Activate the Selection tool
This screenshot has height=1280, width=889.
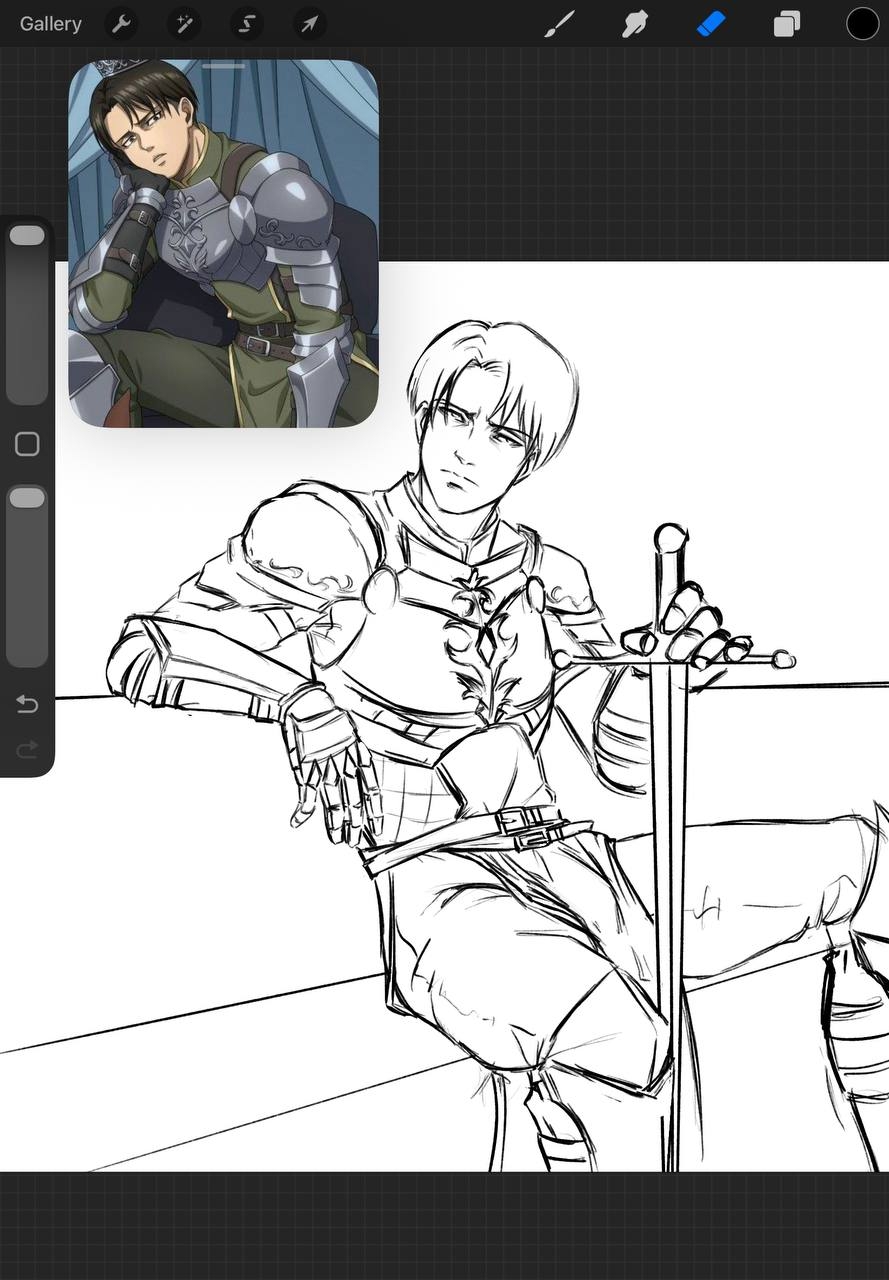coord(246,24)
